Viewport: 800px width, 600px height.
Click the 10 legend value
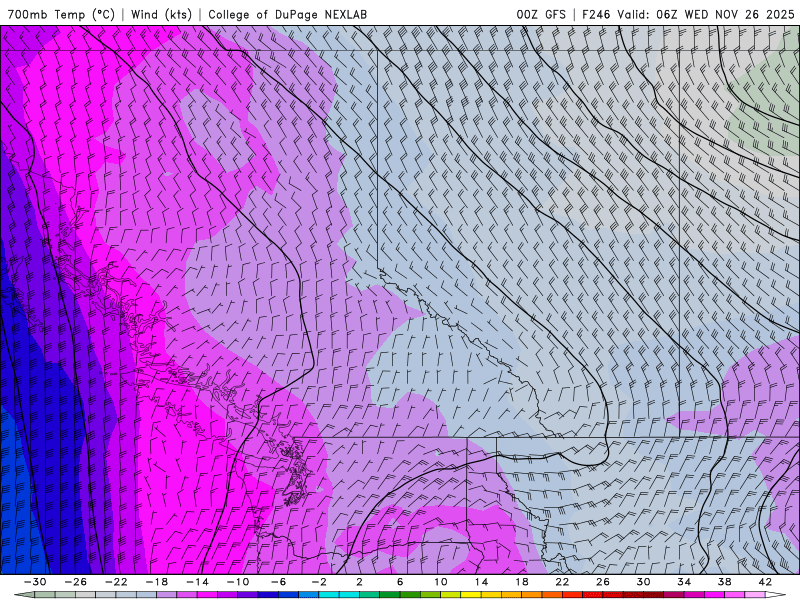(x=440, y=582)
